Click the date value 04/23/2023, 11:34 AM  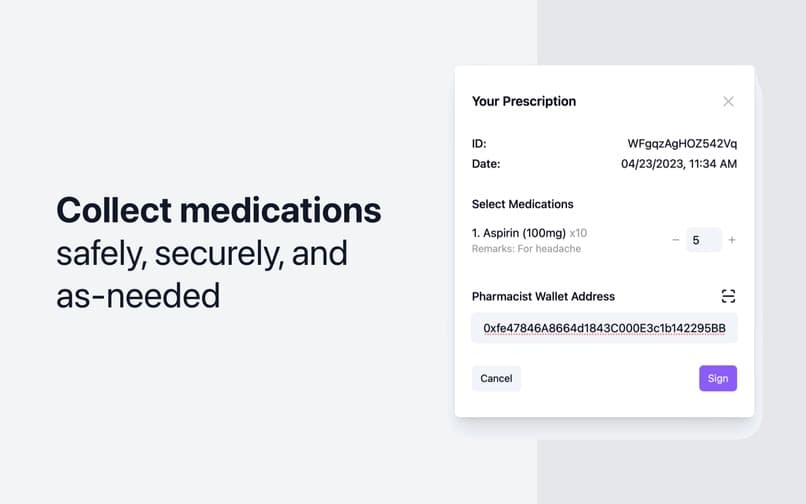[x=679, y=164]
